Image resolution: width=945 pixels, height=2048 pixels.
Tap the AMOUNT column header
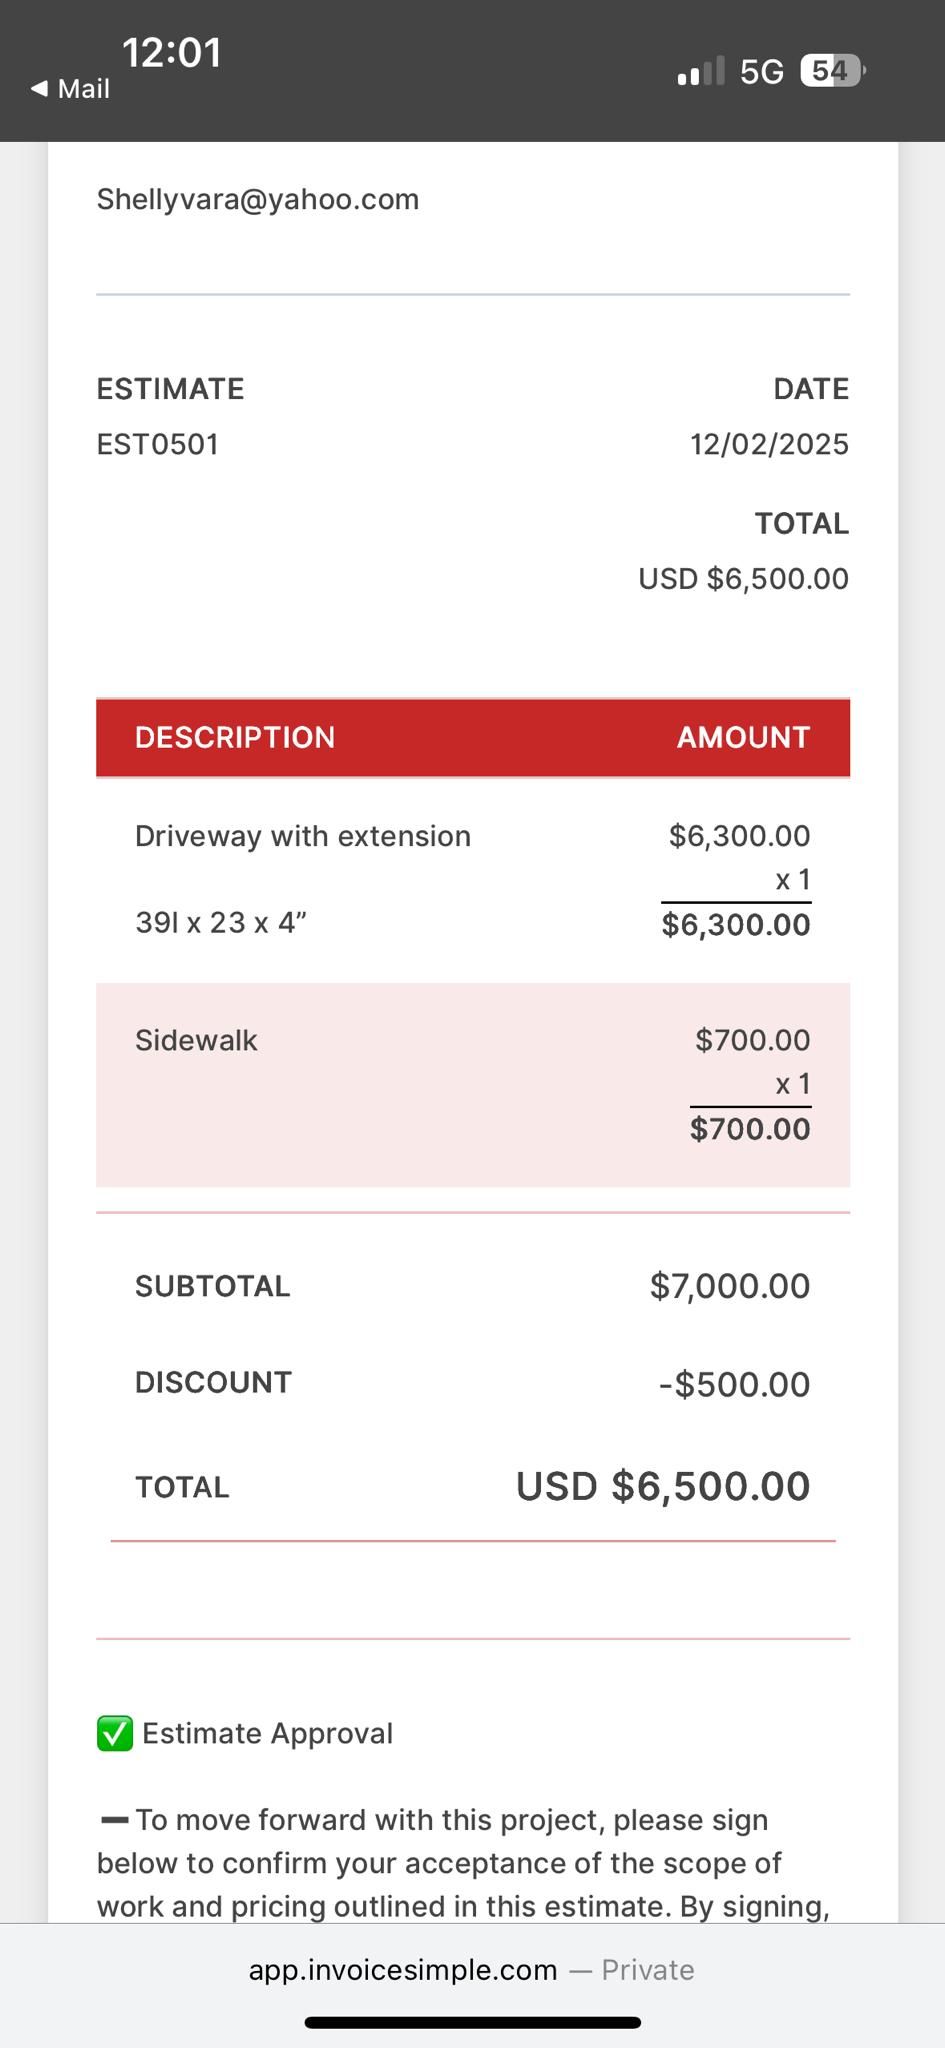[x=743, y=737]
